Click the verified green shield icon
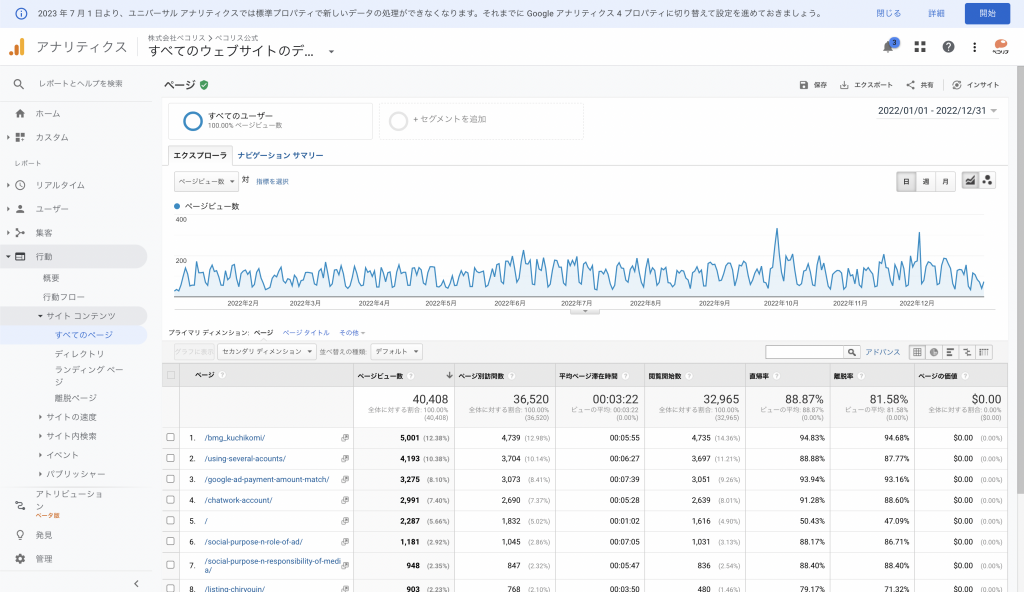1024x592 pixels. [204, 85]
